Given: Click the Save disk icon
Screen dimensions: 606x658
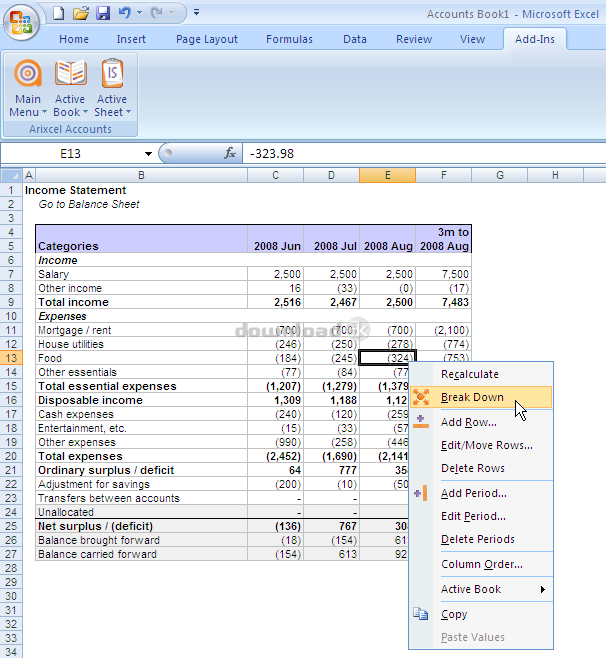Looking at the screenshot, I should coord(103,13).
